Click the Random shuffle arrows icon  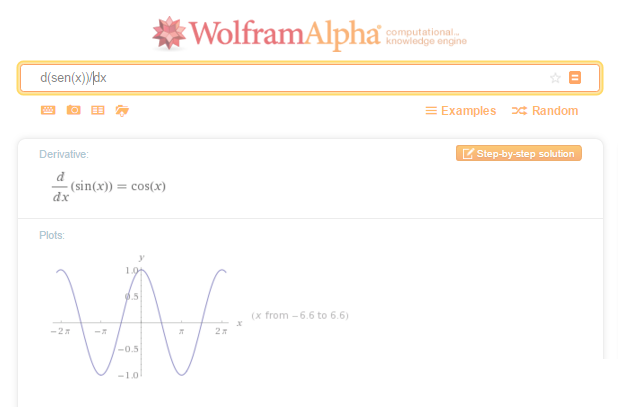point(520,111)
